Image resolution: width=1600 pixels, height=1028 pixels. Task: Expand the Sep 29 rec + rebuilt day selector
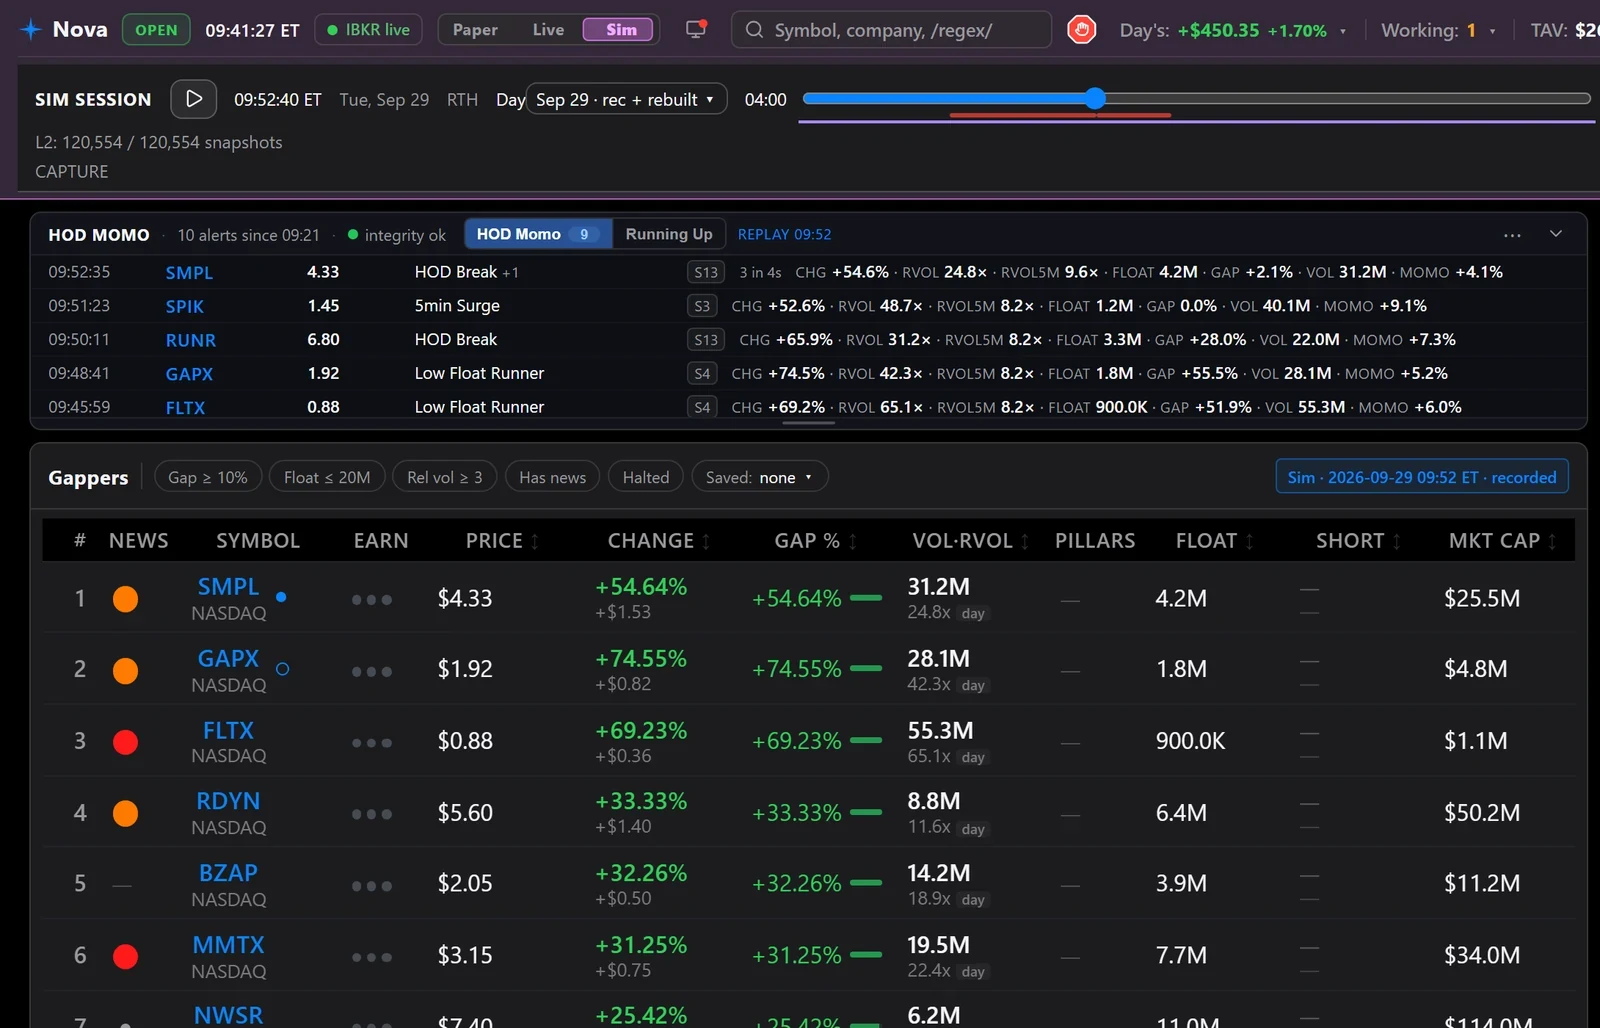click(626, 99)
